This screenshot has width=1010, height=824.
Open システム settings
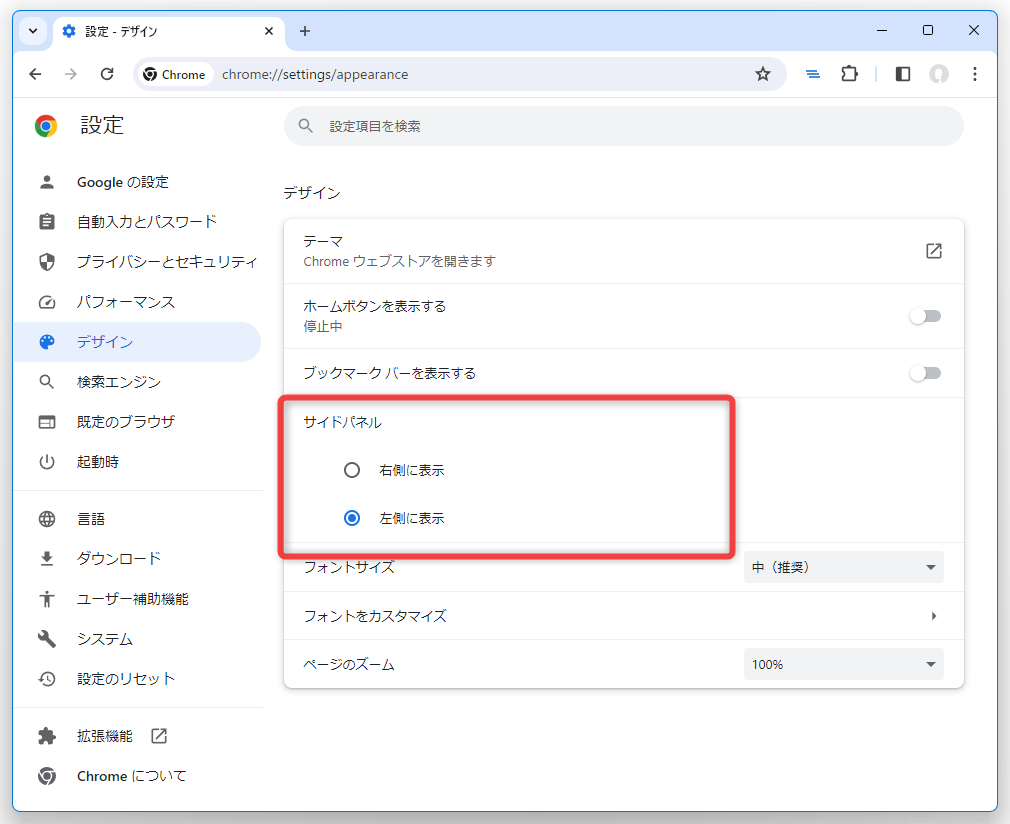click(x=137, y=639)
